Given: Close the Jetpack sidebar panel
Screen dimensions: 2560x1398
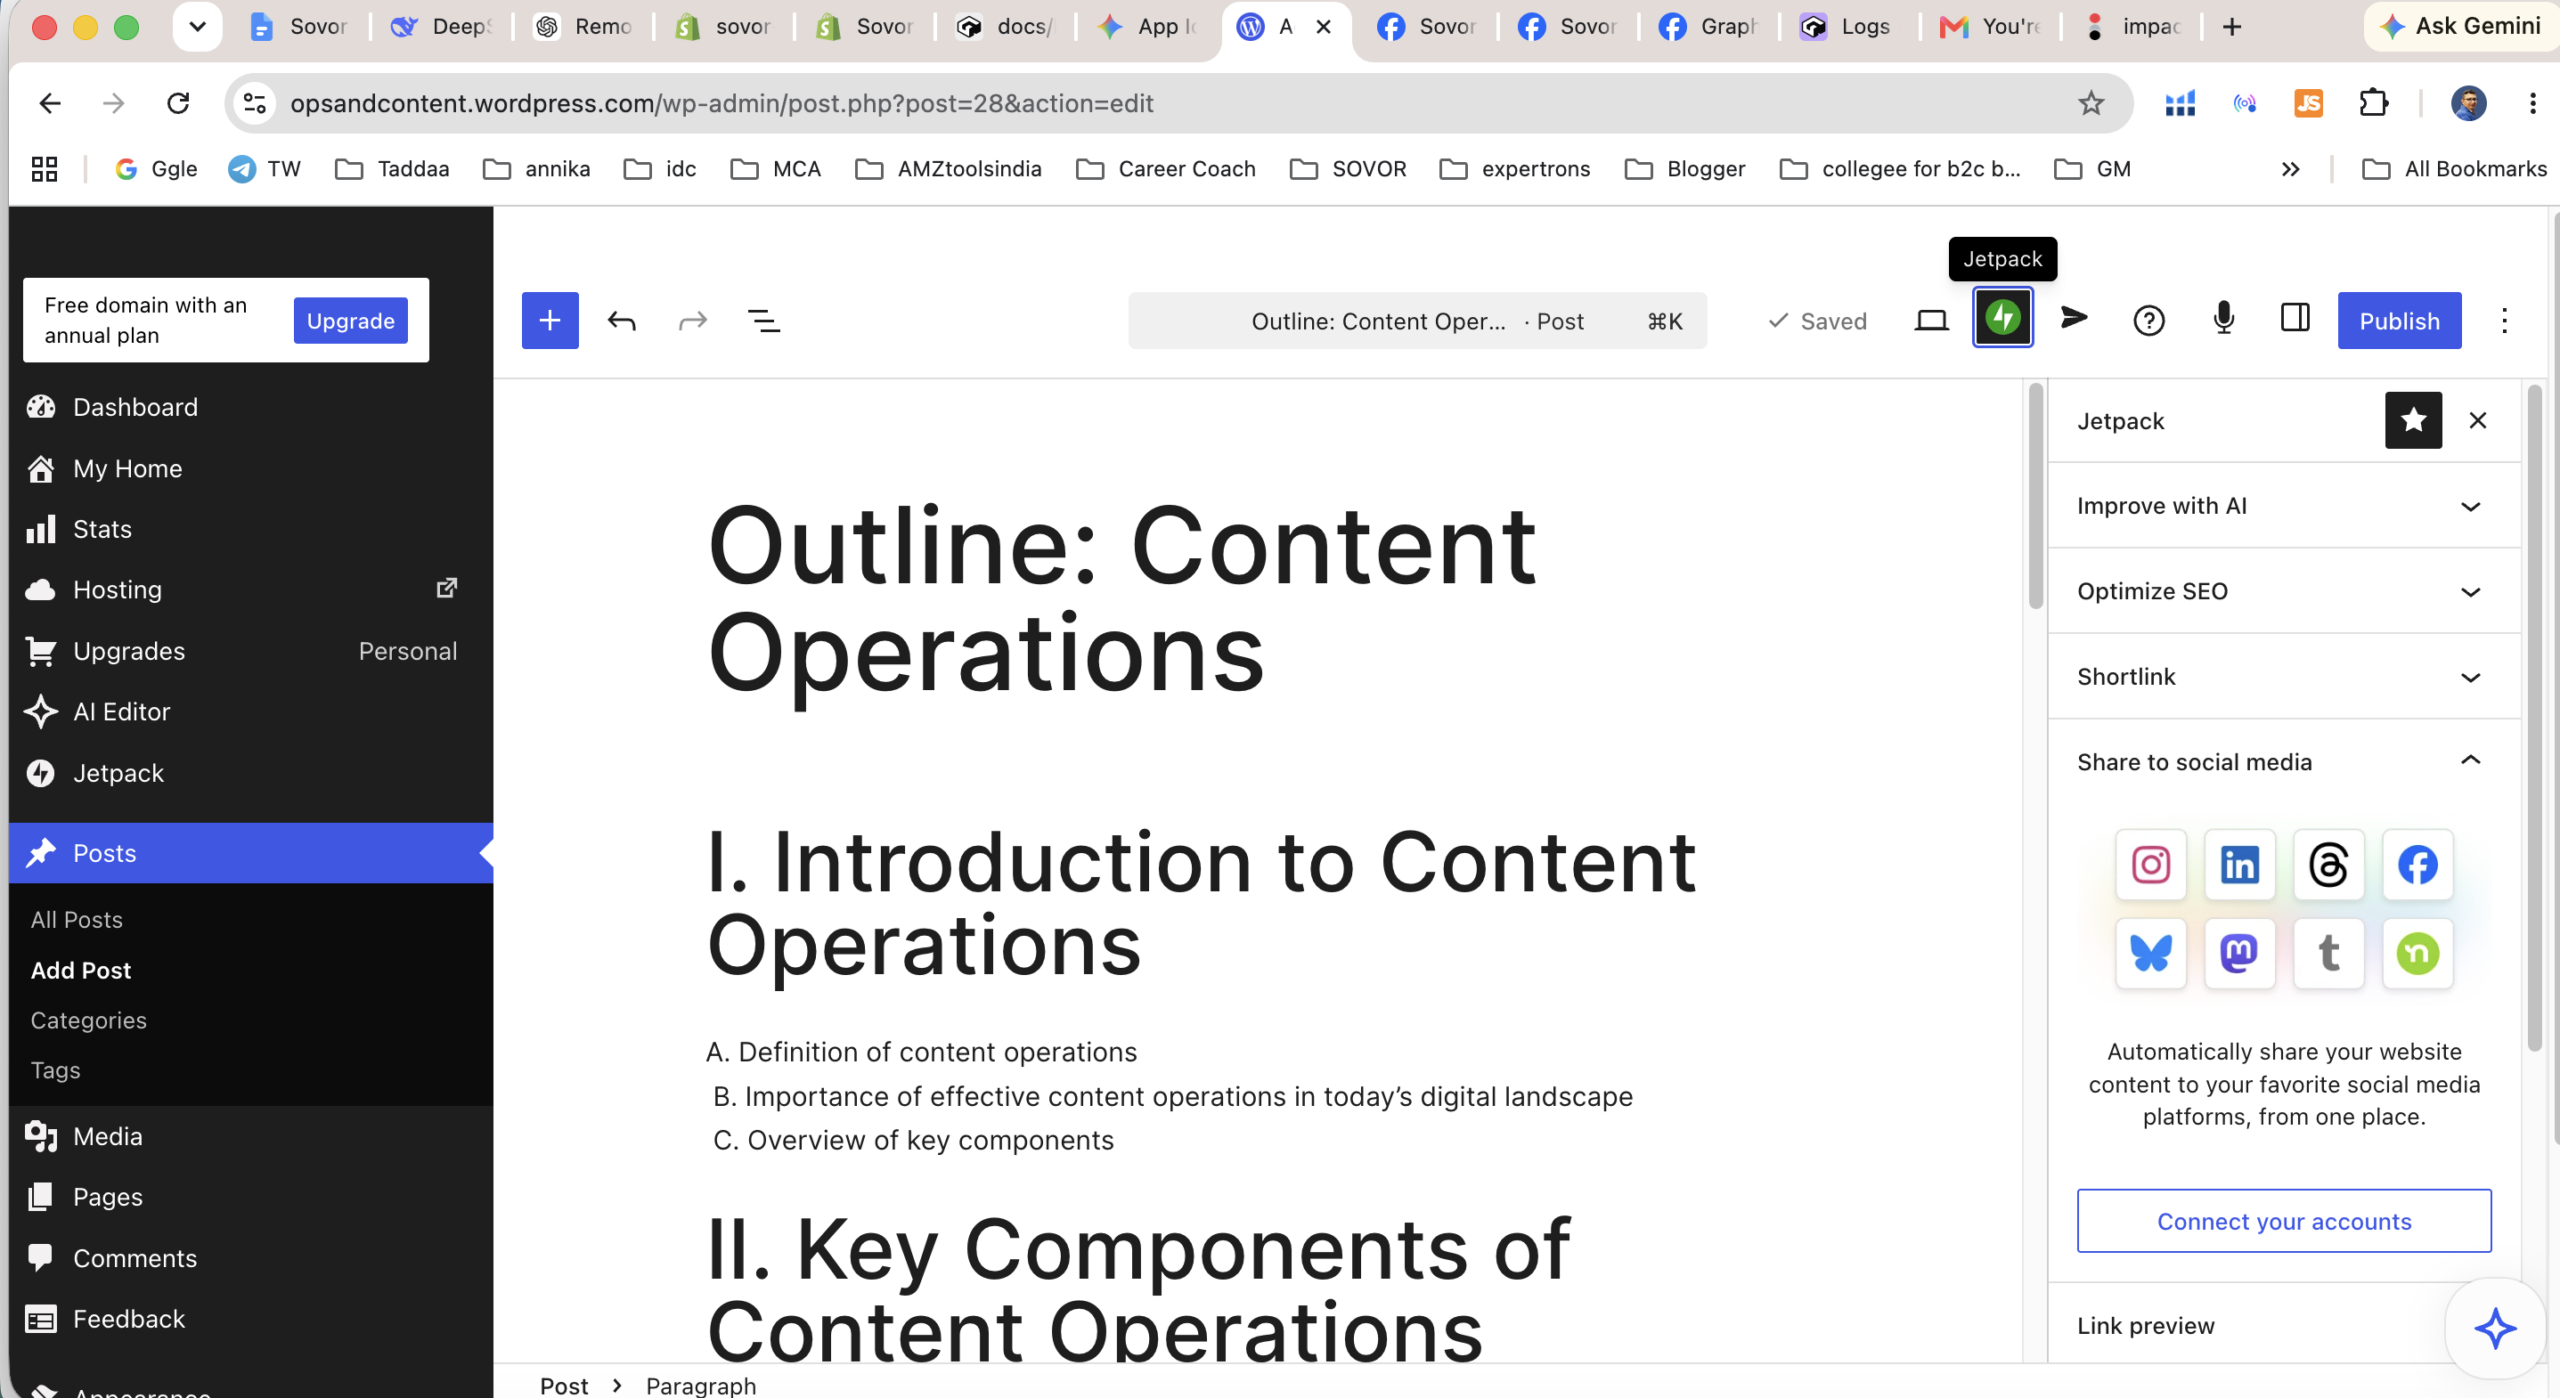Looking at the screenshot, I should (x=2478, y=420).
